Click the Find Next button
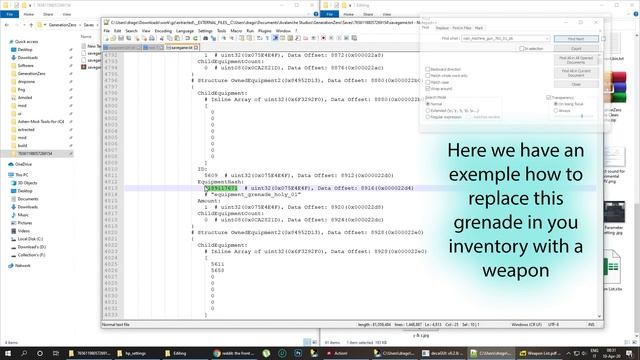Viewport: 640px width, 360px height. click(x=576, y=38)
